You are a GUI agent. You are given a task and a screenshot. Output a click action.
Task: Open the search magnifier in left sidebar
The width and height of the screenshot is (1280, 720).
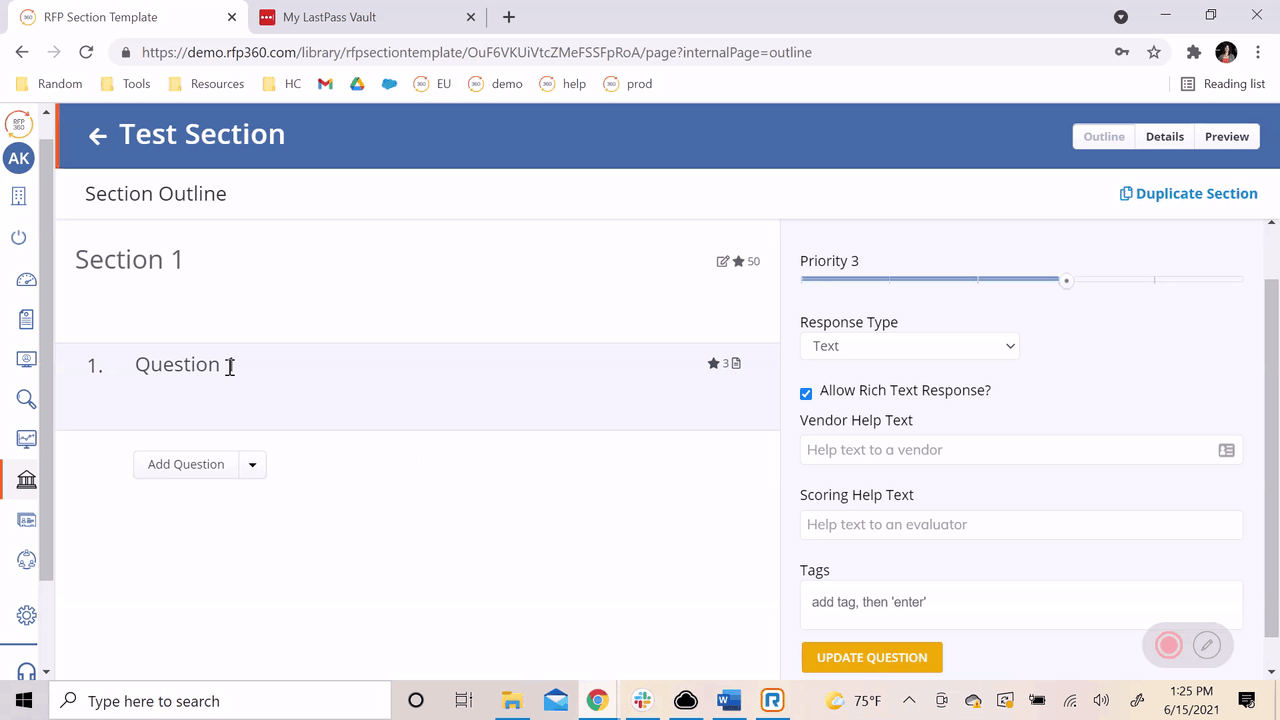pos(27,400)
